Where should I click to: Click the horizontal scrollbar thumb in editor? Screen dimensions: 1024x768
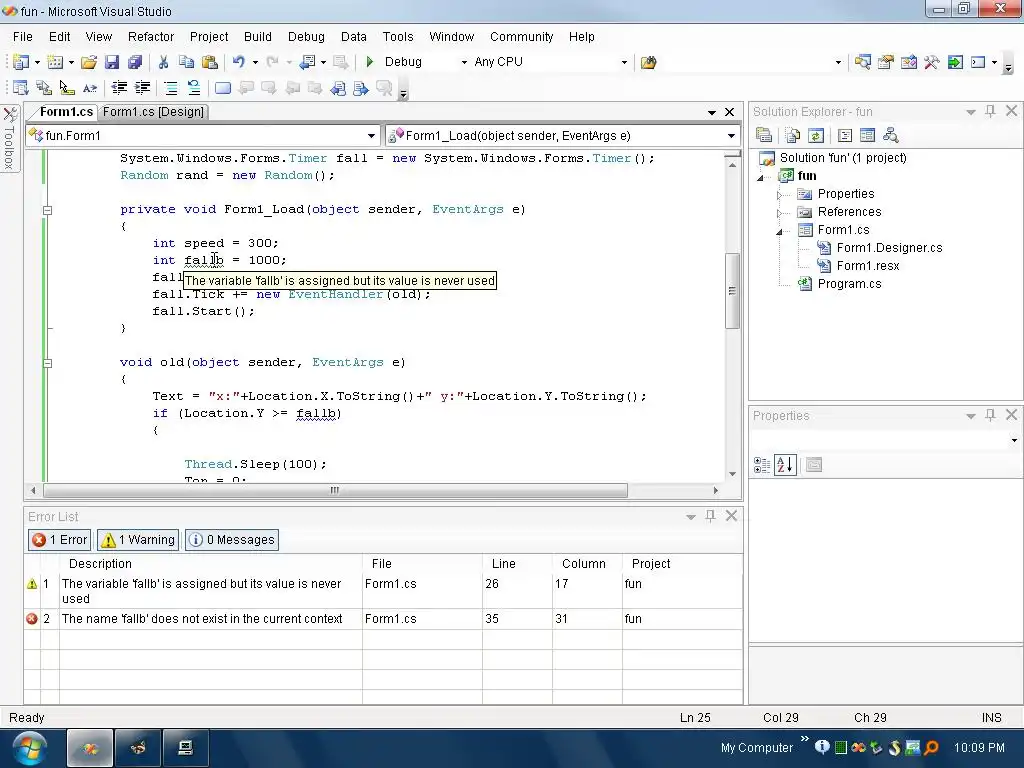tap(335, 490)
